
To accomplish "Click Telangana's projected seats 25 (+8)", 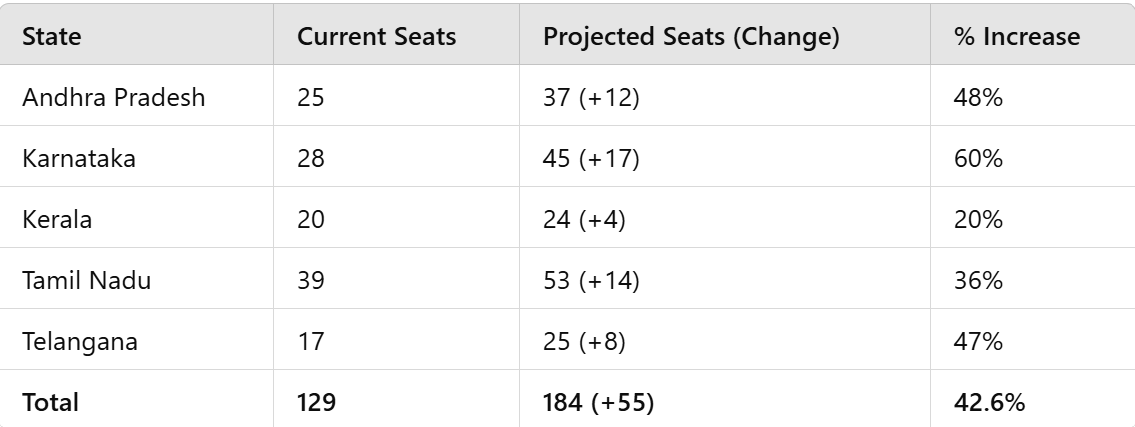I will point(584,342).
